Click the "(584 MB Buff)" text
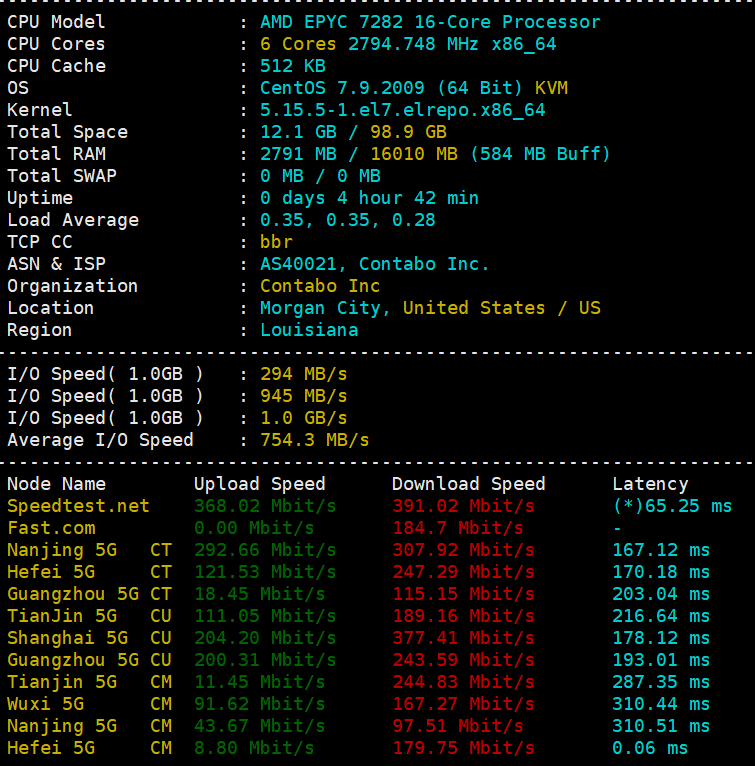 click(x=540, y=154)
